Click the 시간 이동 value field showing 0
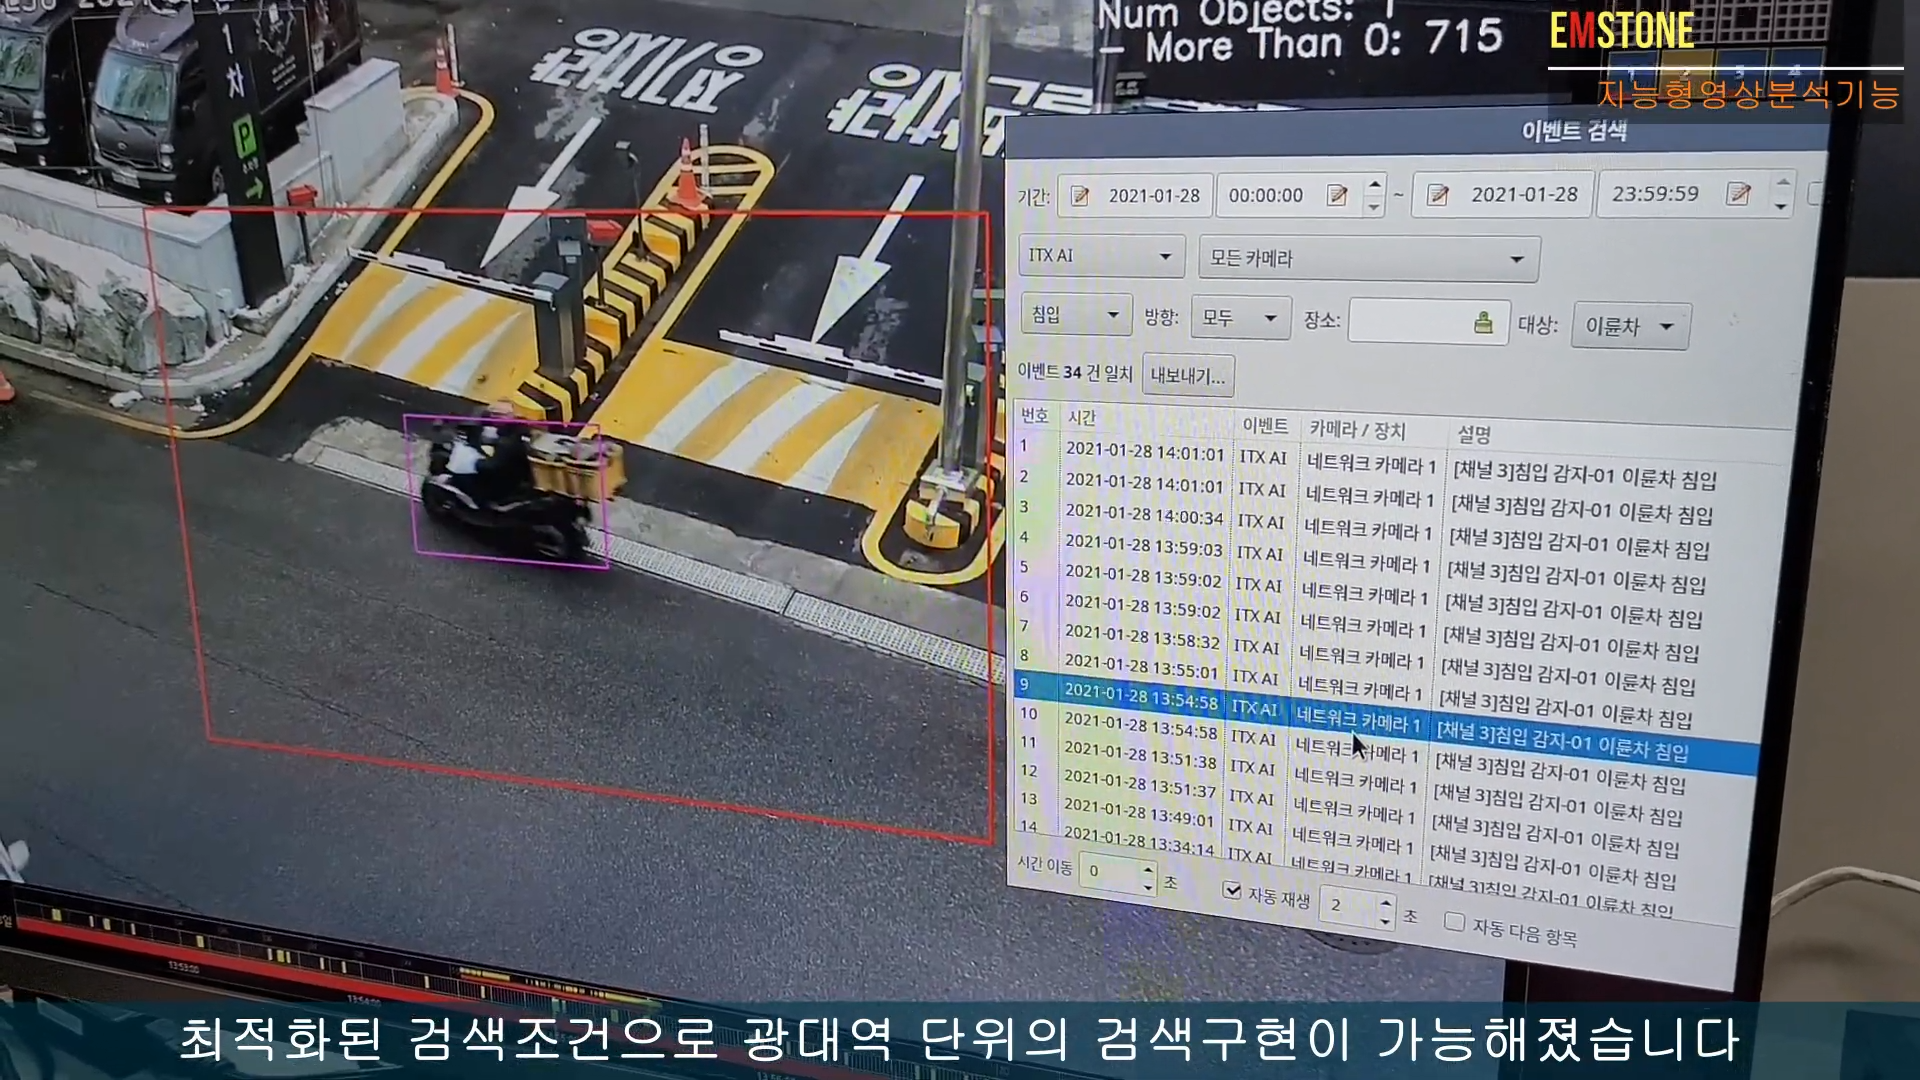This screenshot has height=1080, width=1920. (x=1110, y=872)
